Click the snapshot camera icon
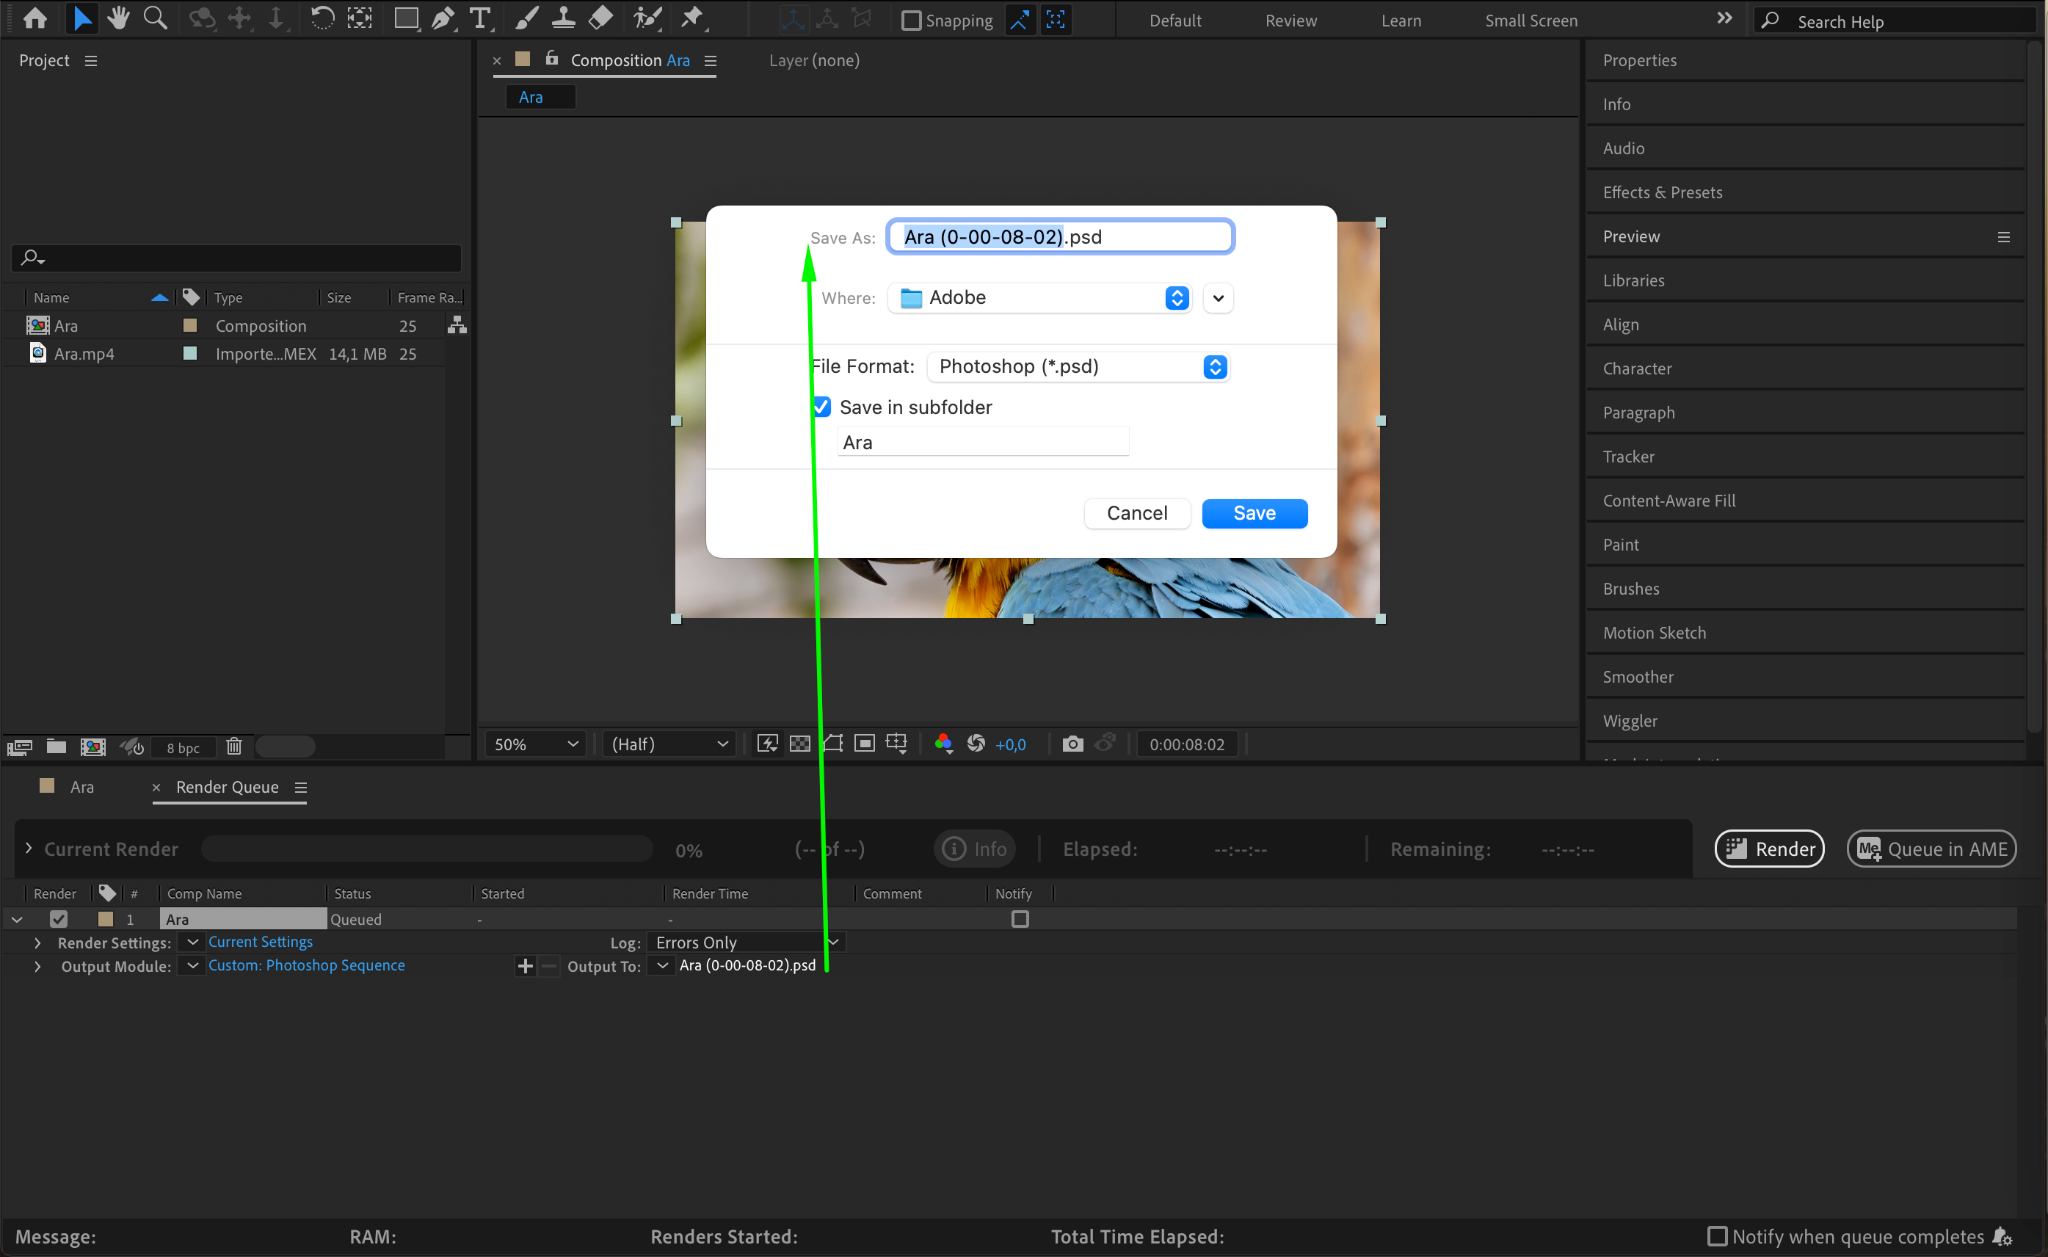Screen dimensions: 2048x1257 point(1072,744)
